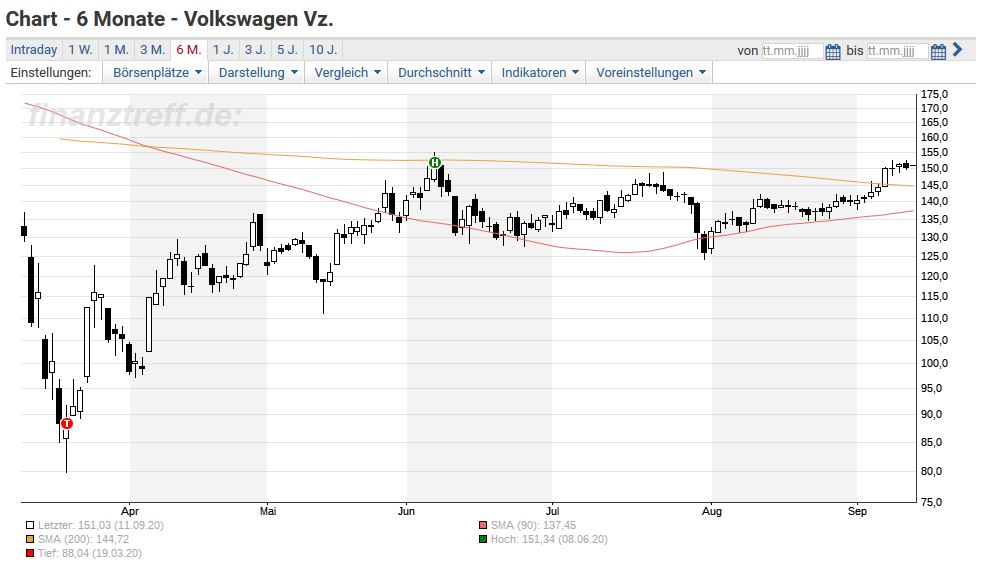
Task: Click the pink SMA (90) legend swatch
Action: (483, 525)
